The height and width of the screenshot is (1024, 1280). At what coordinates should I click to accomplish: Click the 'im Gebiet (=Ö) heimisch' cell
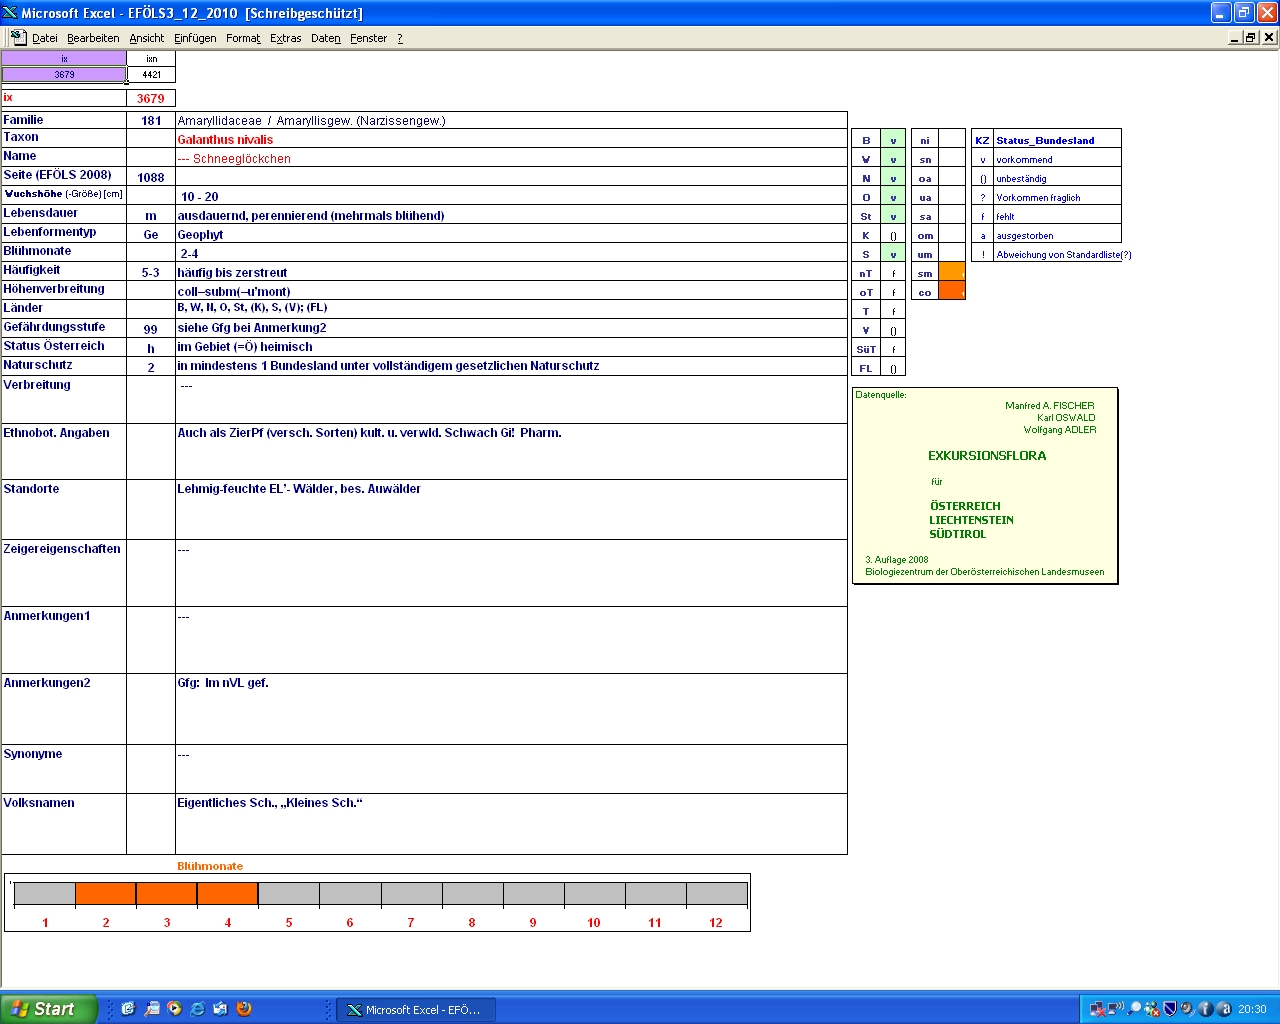click(511, 347)
